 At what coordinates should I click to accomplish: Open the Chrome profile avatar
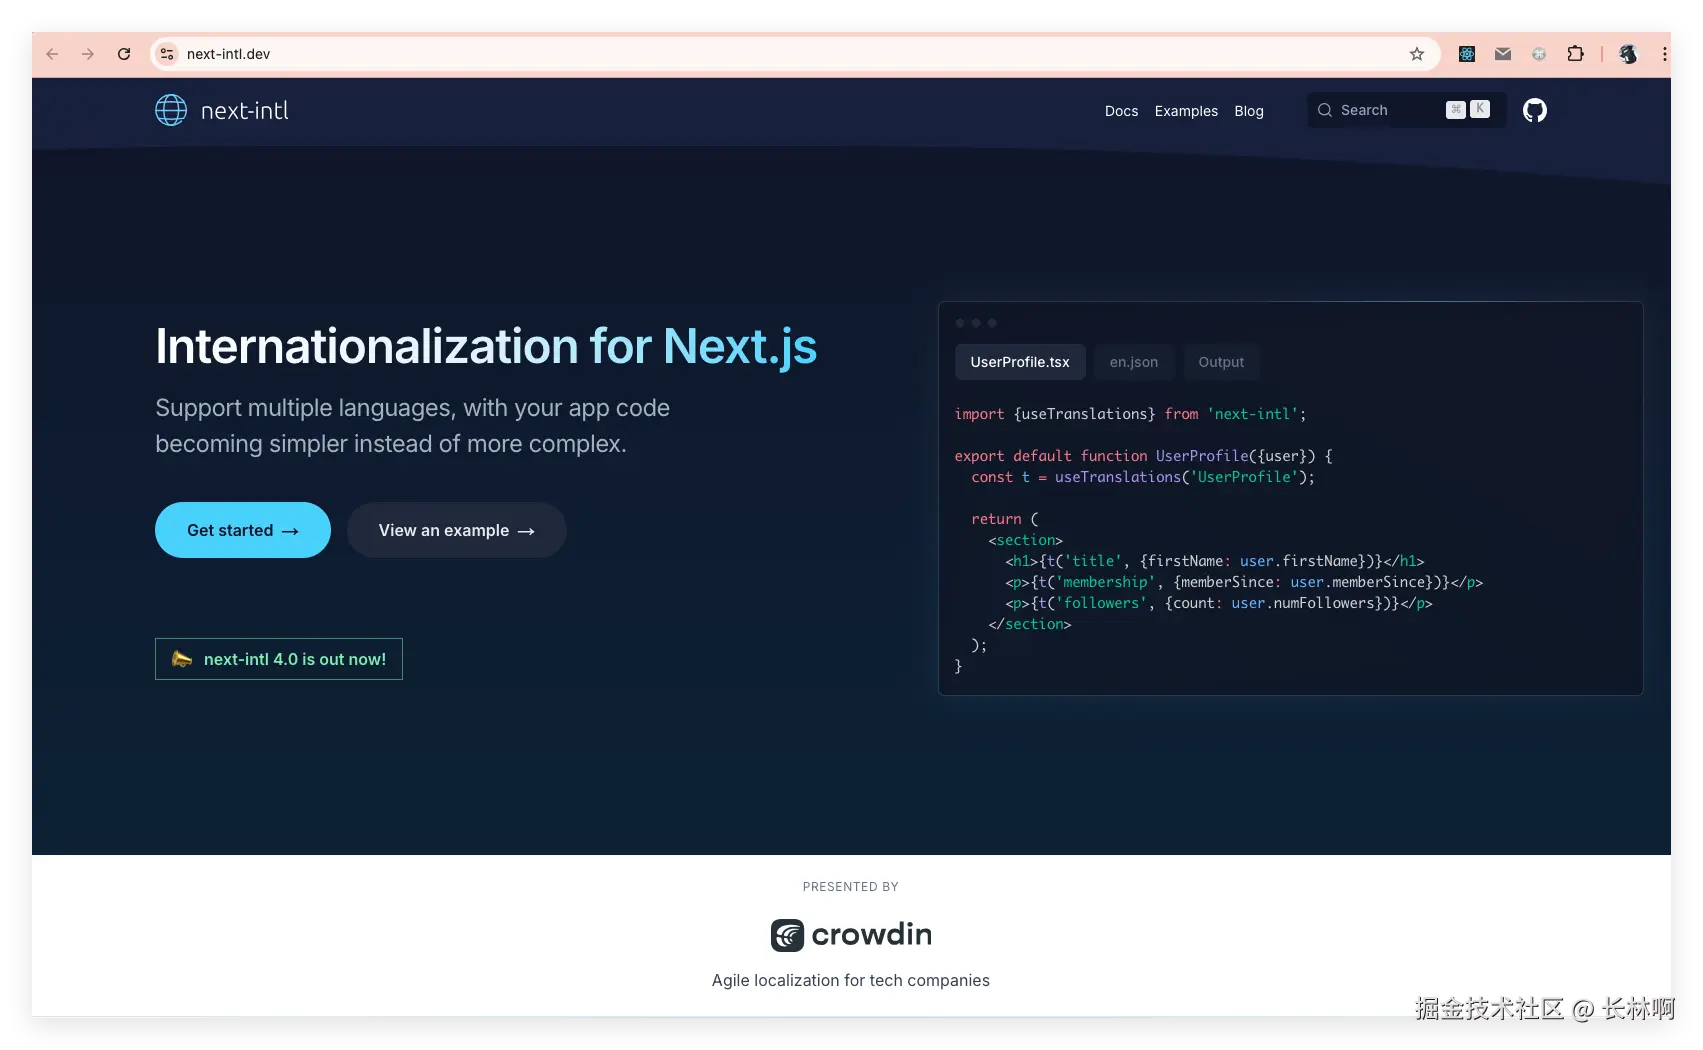1628,54
